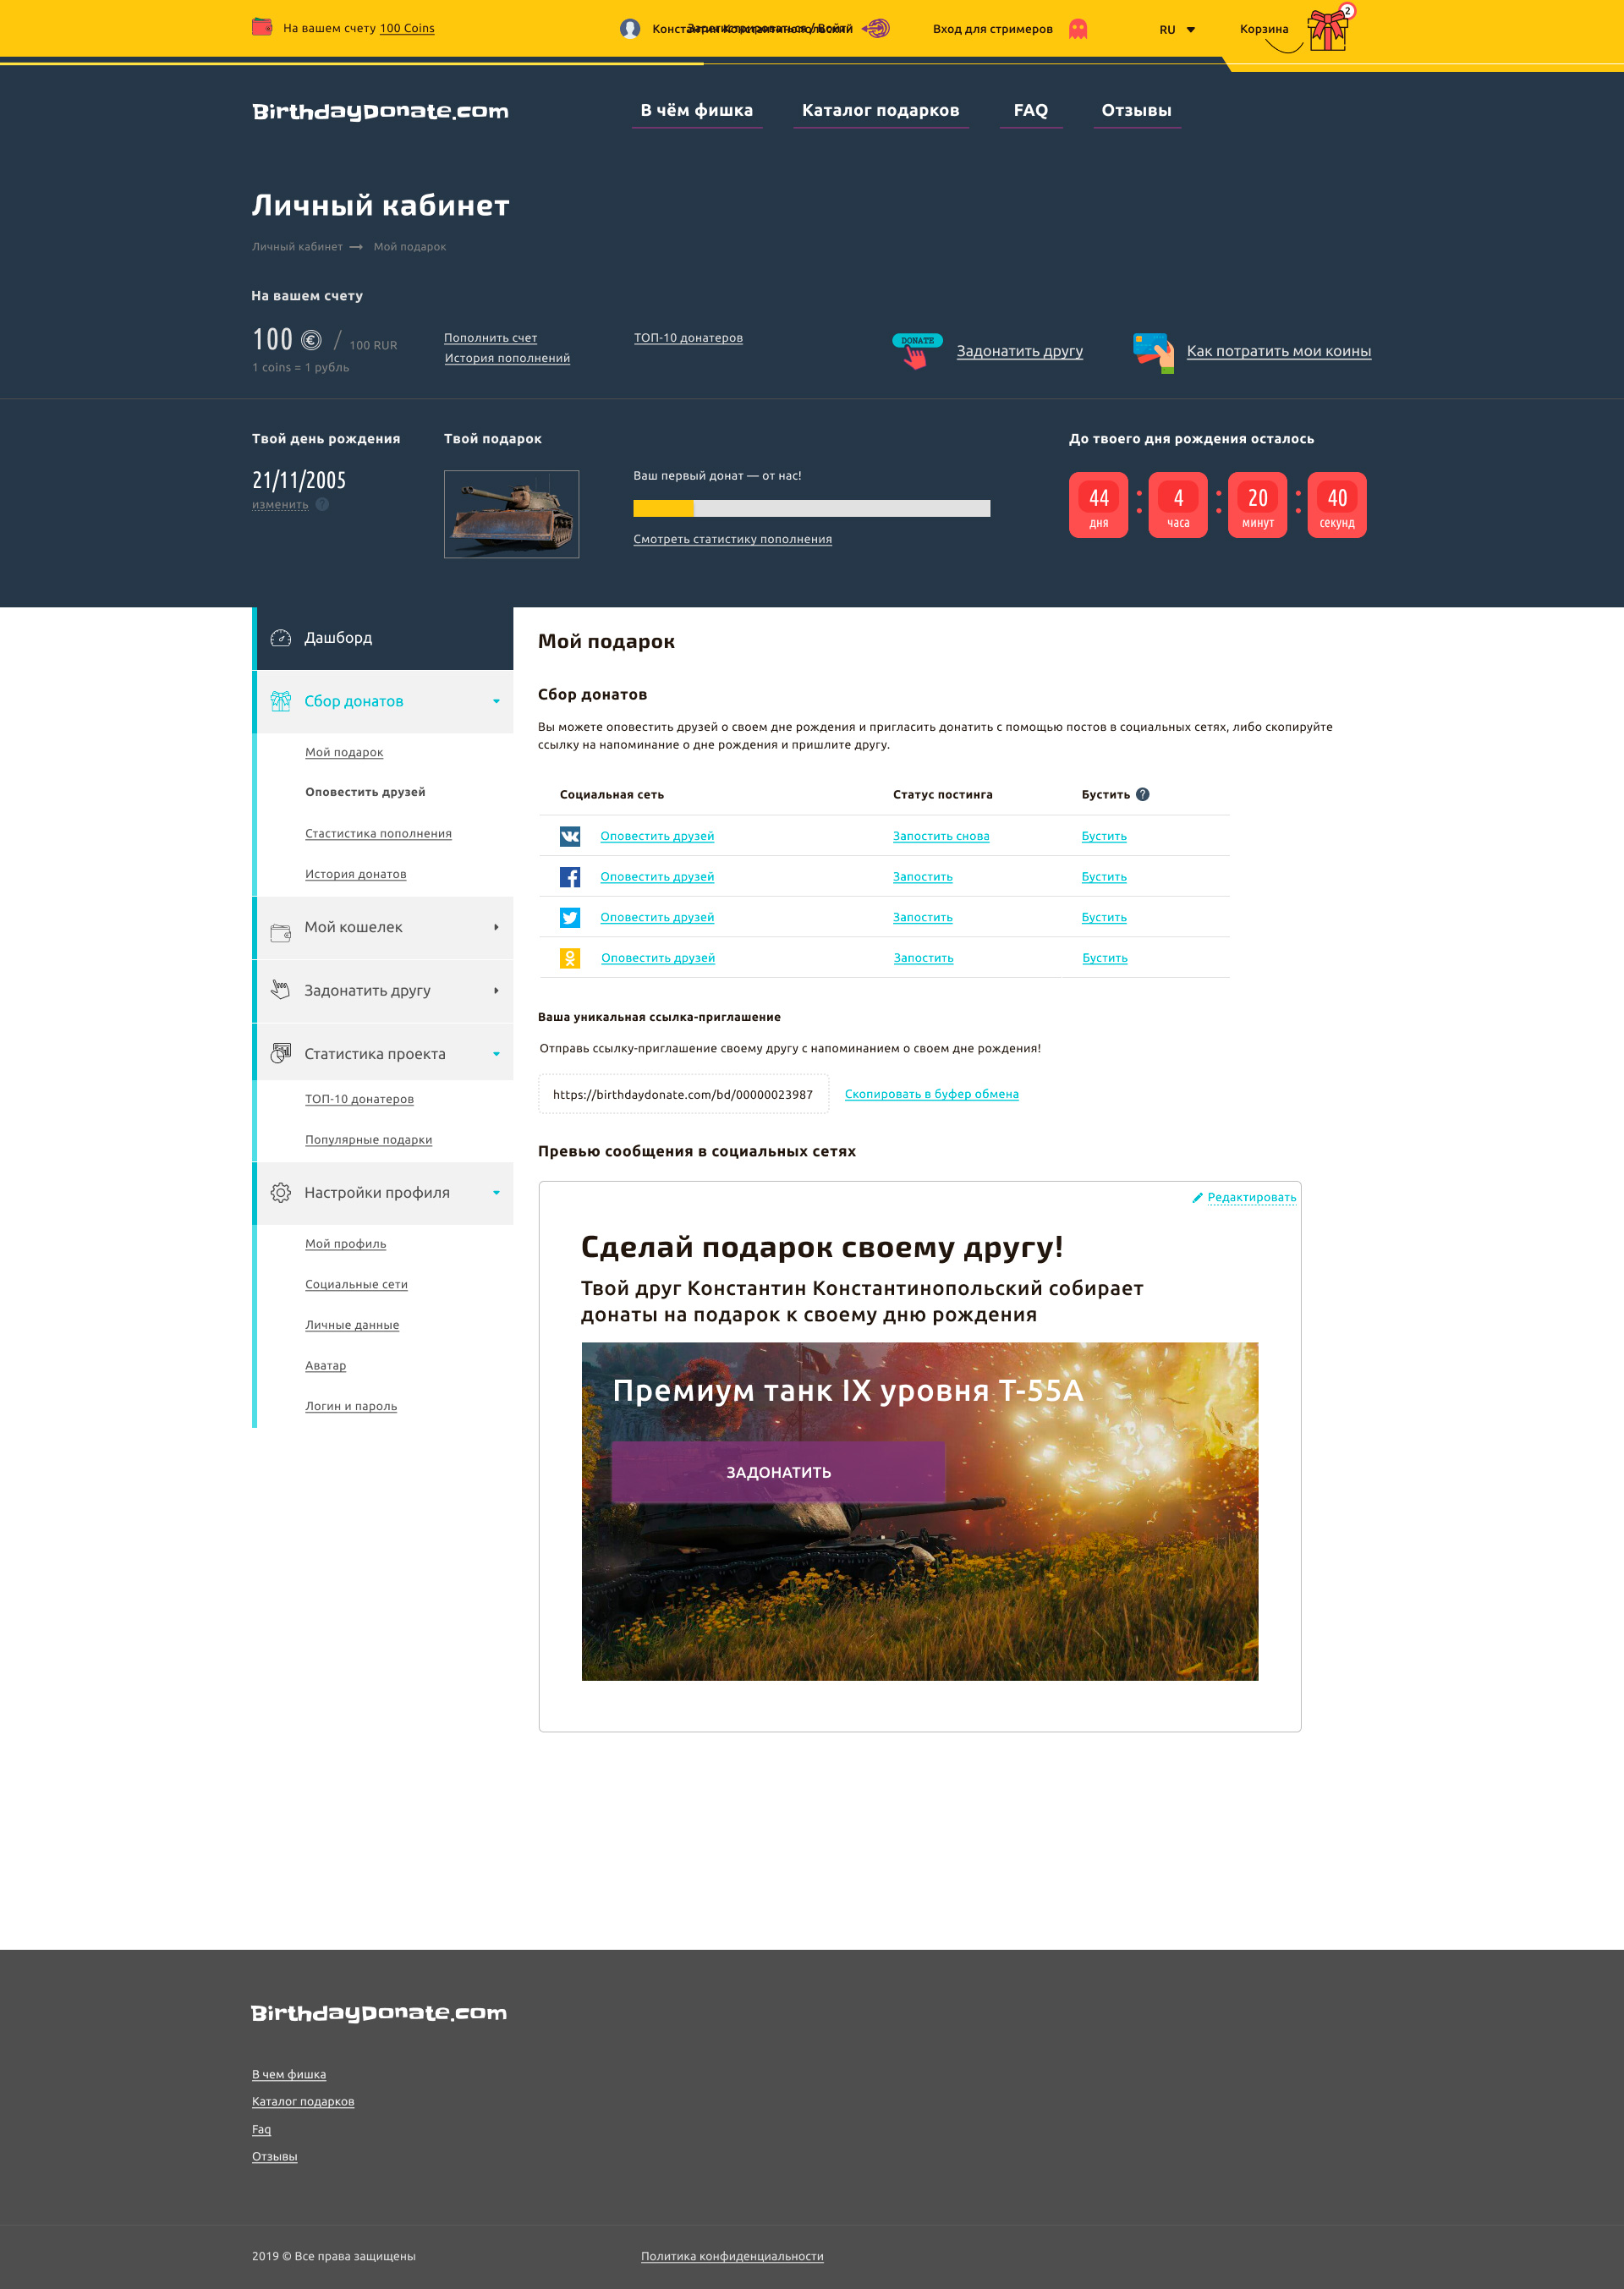Collapse the Настройки профиля section arrow
The image size is (1624, 2289).
coord(496,1192)
